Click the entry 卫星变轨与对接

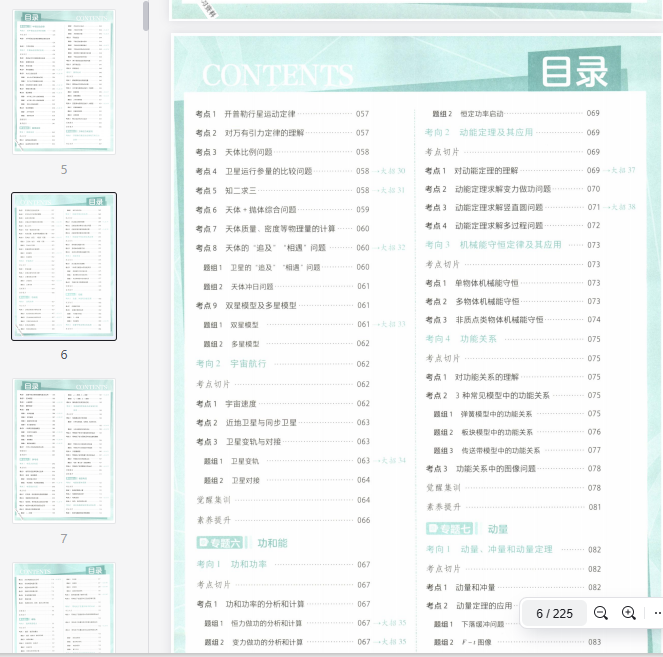point(253,442)
